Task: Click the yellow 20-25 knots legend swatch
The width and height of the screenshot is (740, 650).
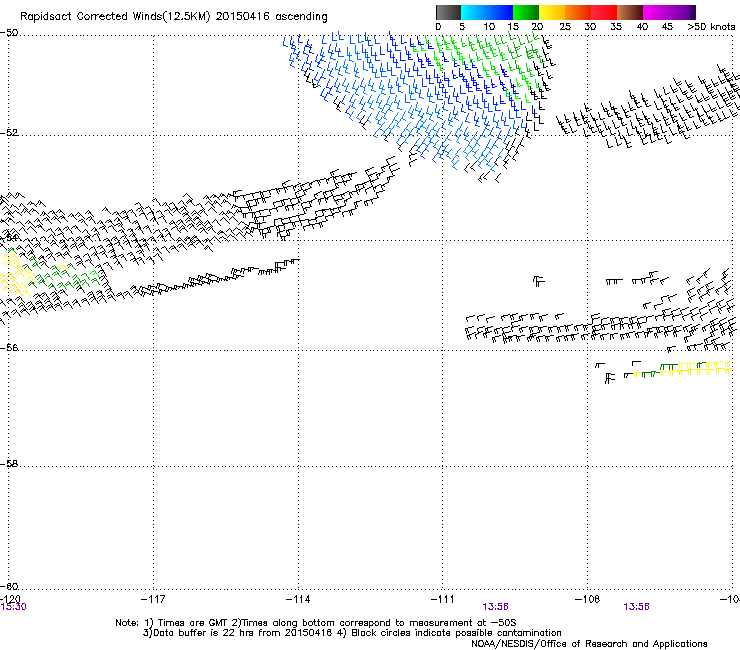Action: tap(552, 12)
